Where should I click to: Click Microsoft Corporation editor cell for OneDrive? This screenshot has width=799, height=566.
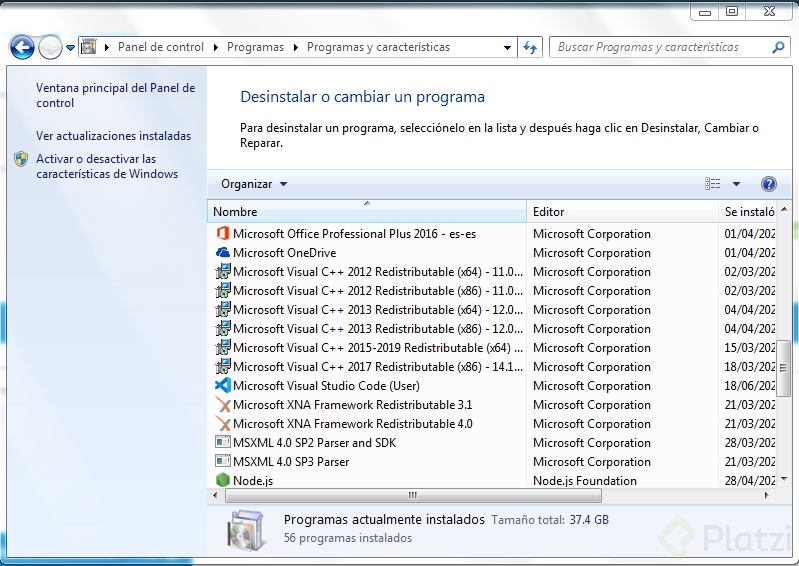coord(592,253)
